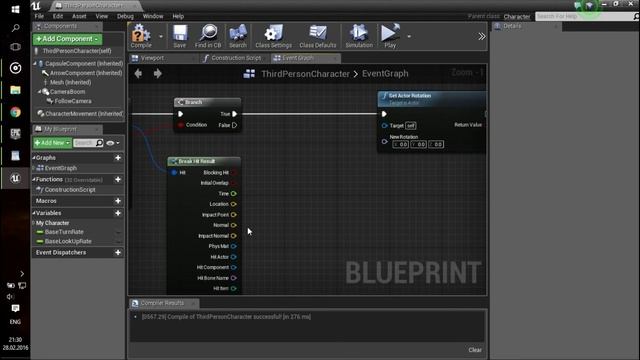
Task: Select the BaseTurnRate variable
Action: 64,232
